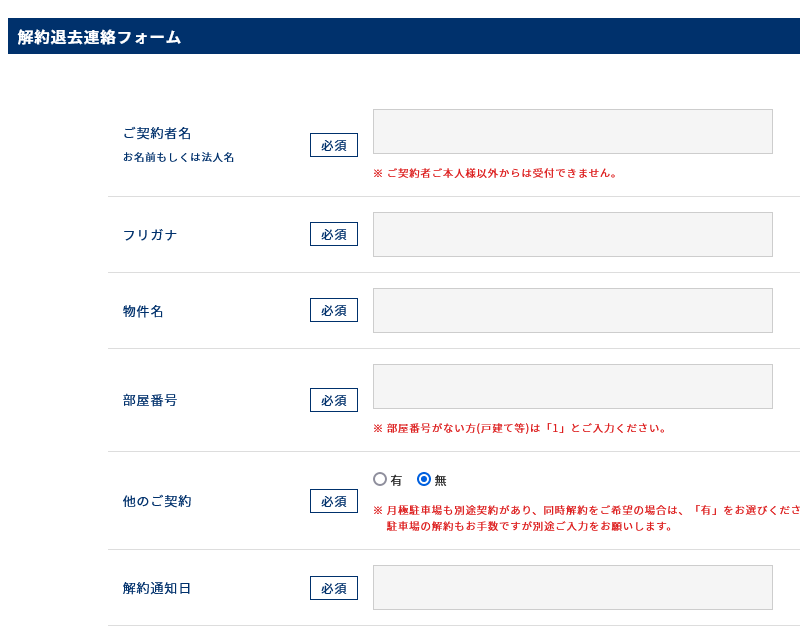Click the 解約通知日 date input field
The image size is (800, 638).
pos(572,587)
